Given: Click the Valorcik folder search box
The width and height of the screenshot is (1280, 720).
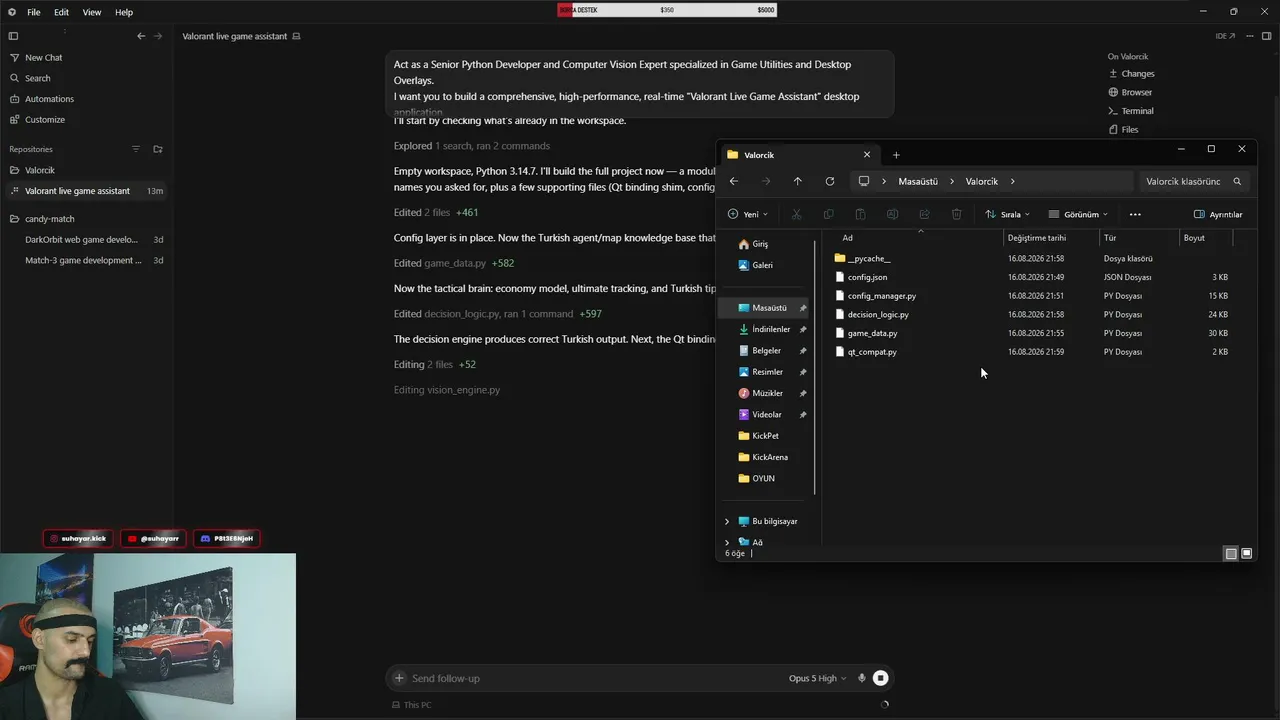Looking at the screenshot, I should coord(1193,182).
